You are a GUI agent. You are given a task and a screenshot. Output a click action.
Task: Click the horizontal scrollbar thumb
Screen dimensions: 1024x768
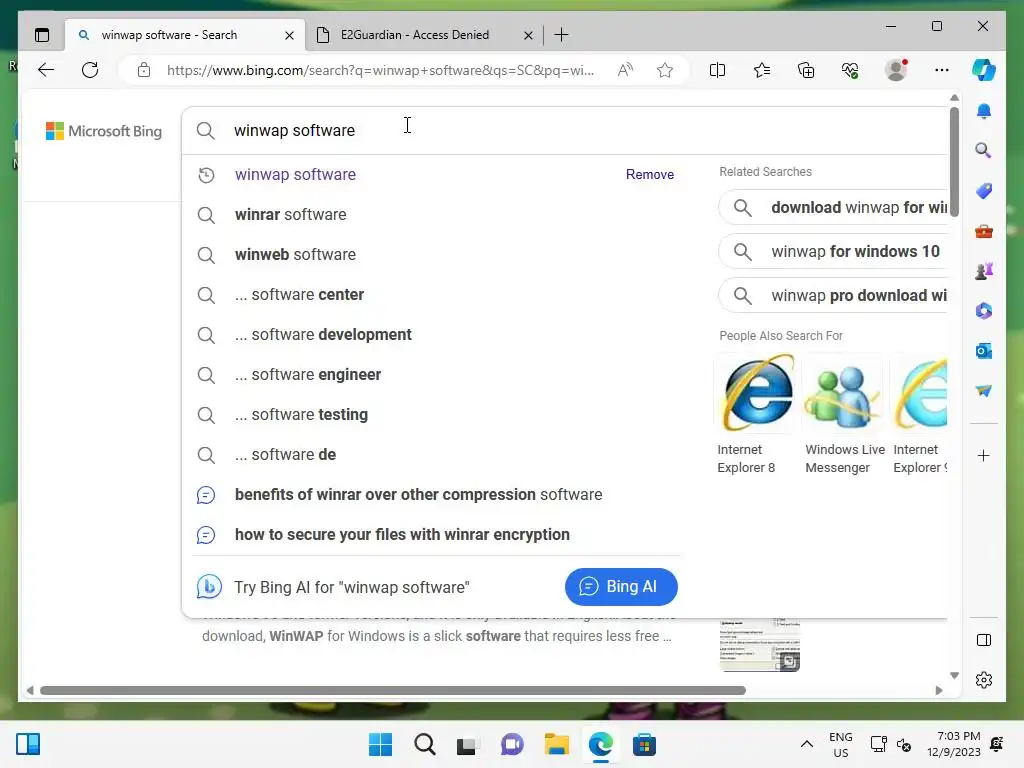392,690
